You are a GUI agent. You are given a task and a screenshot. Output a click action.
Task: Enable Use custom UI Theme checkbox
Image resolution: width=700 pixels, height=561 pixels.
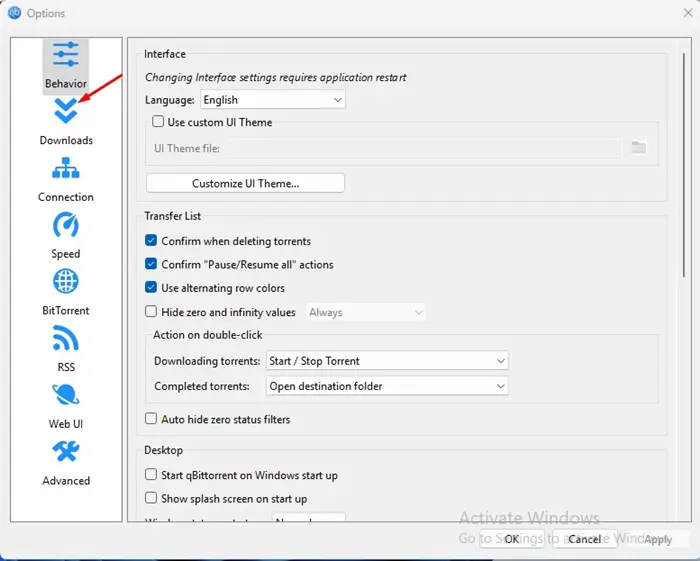[158, 121]
